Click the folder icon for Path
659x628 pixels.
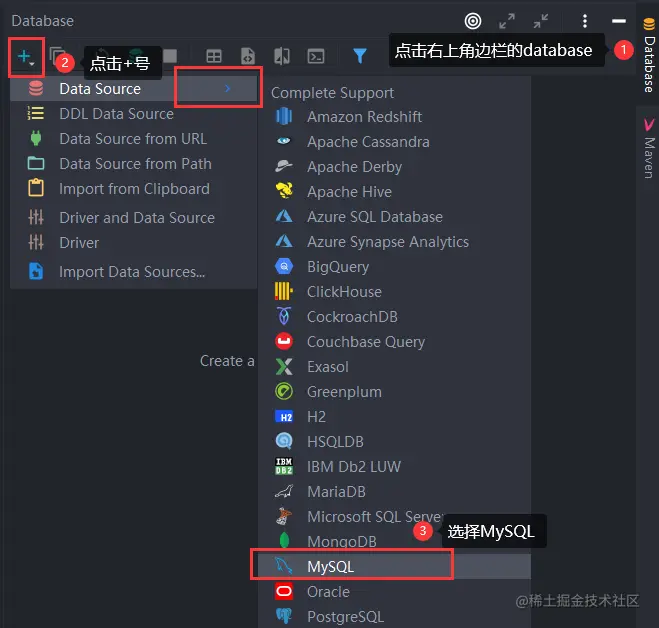click(x=36, y=164)
